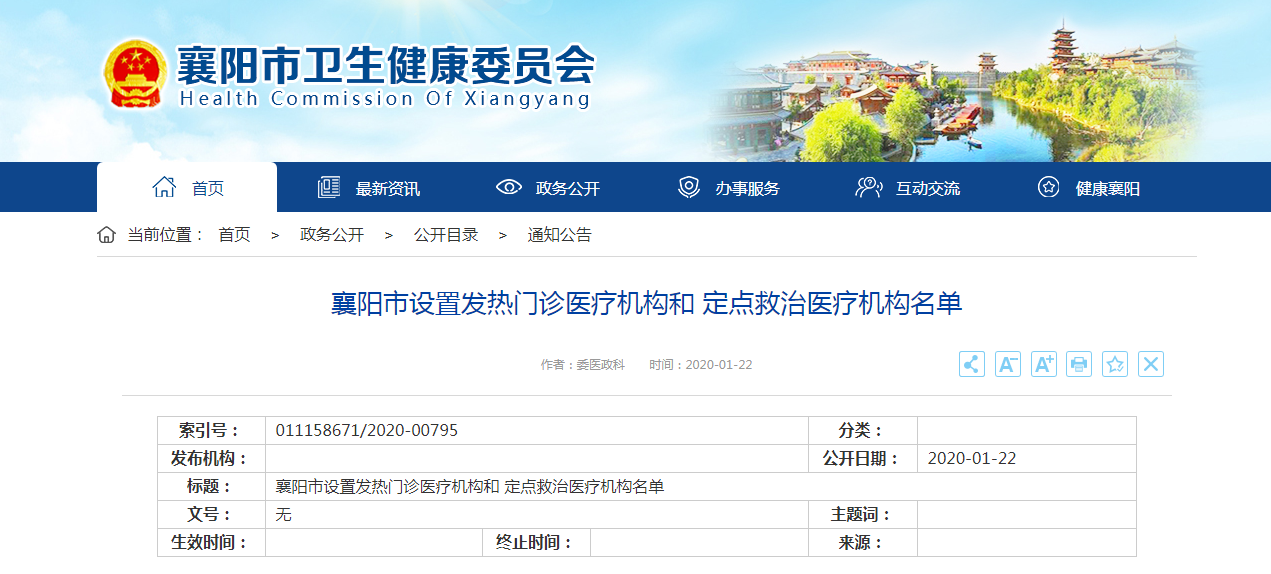This screenshot has width=1271, height=574.
Task: Navigate to 公开目录 breadcrumb
Action: coord(446,235)
